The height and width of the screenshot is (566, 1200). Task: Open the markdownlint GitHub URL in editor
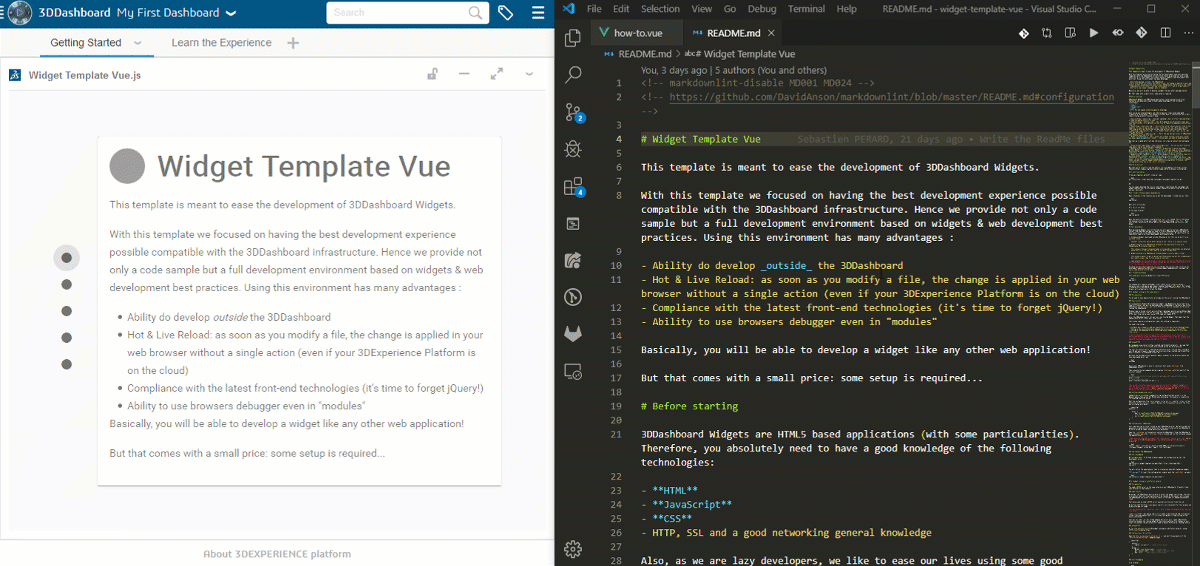pos(891,97)
